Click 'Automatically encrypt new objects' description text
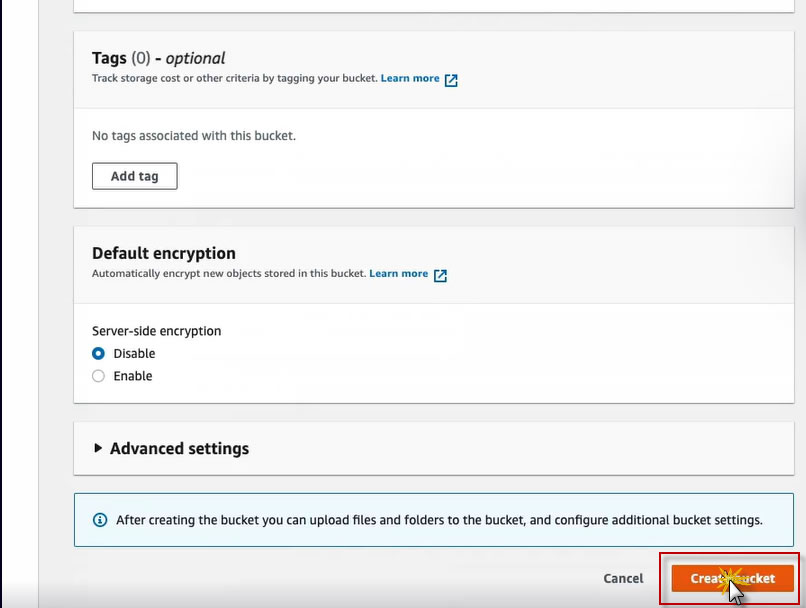Image resolution: width=806 pixels, height=608 pixels. pos(229,273)
